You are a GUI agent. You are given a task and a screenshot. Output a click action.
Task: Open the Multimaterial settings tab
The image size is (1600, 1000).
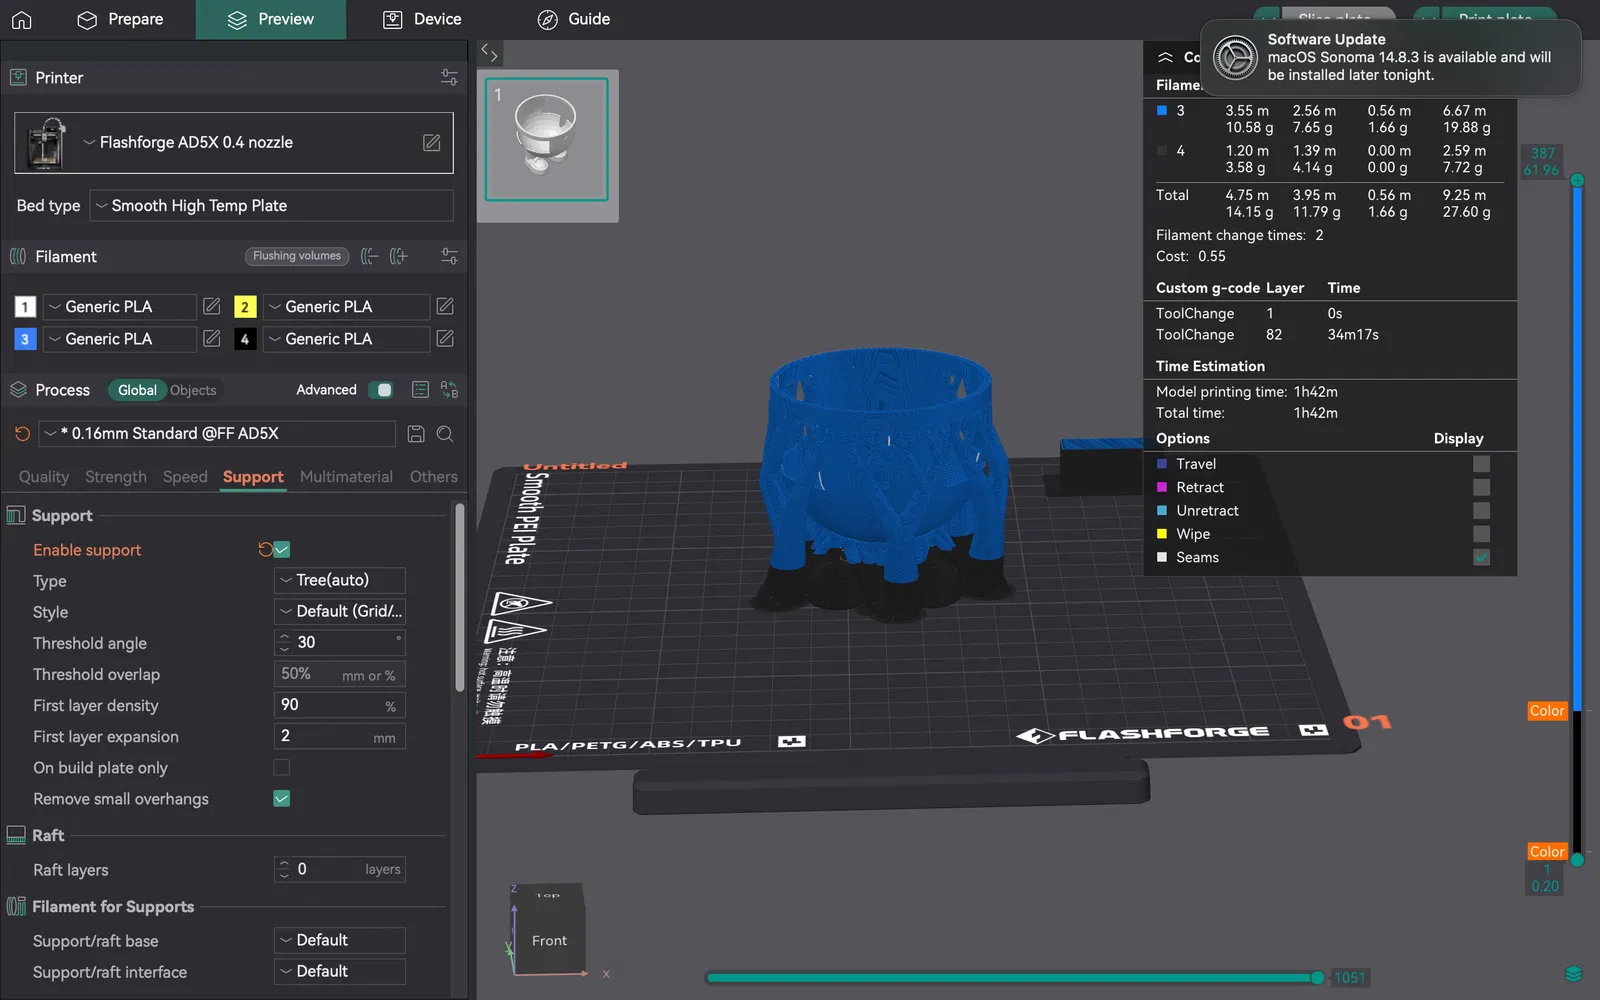coord(346,477)
